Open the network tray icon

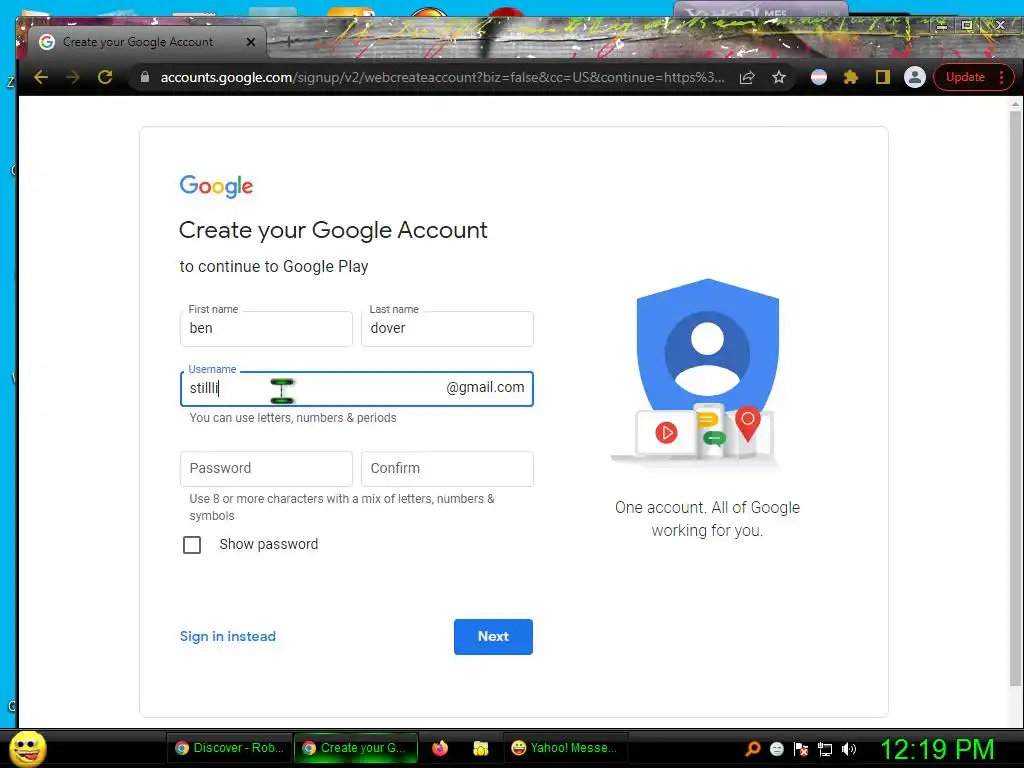click(x=825, y=749)
